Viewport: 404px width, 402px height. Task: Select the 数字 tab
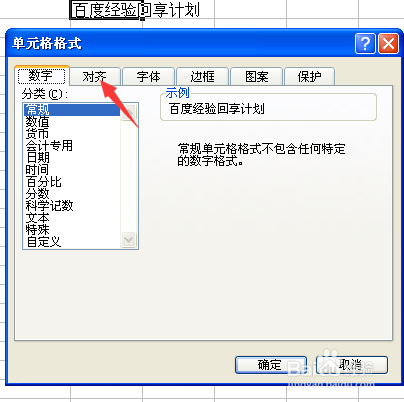coord(41,76)
